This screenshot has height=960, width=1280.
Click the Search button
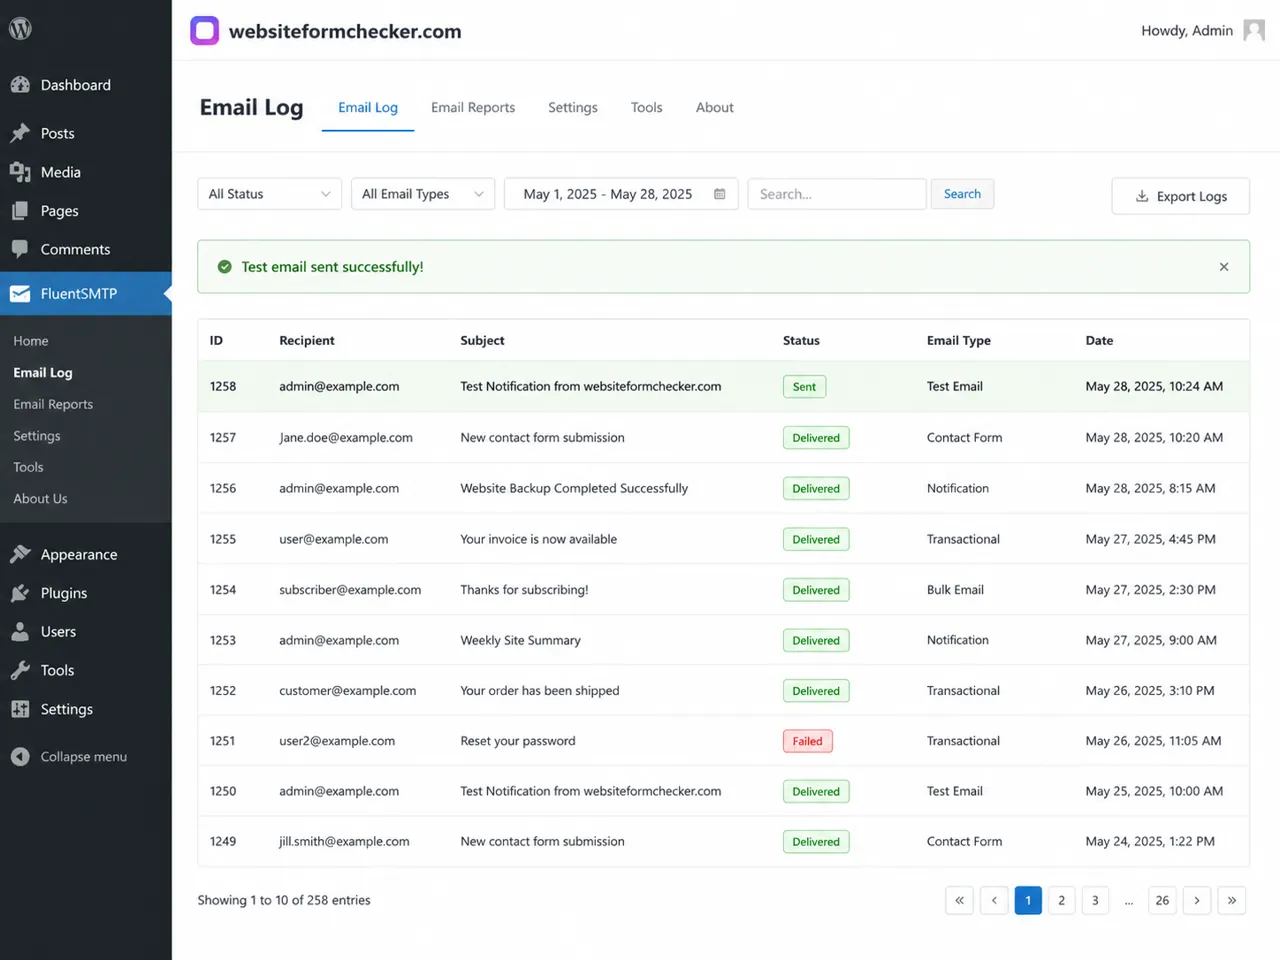(962, 194)
